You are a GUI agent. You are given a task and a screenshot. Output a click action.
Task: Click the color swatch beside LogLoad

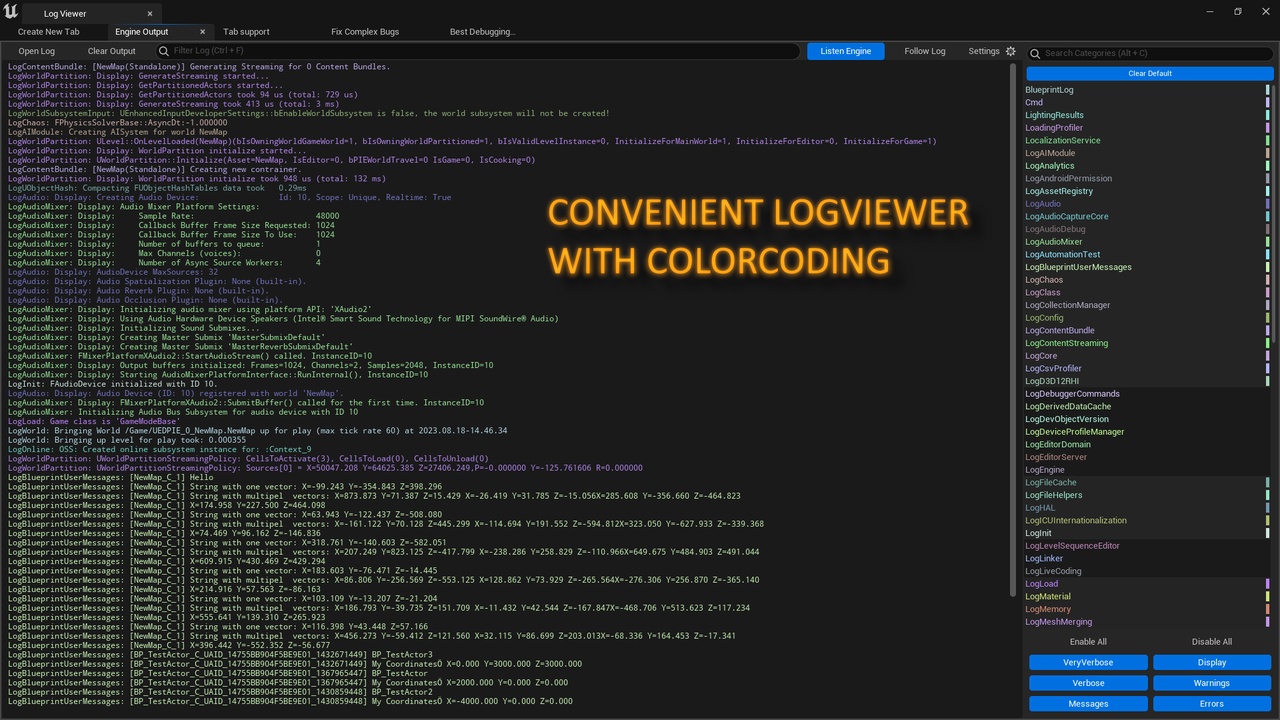1268,584
